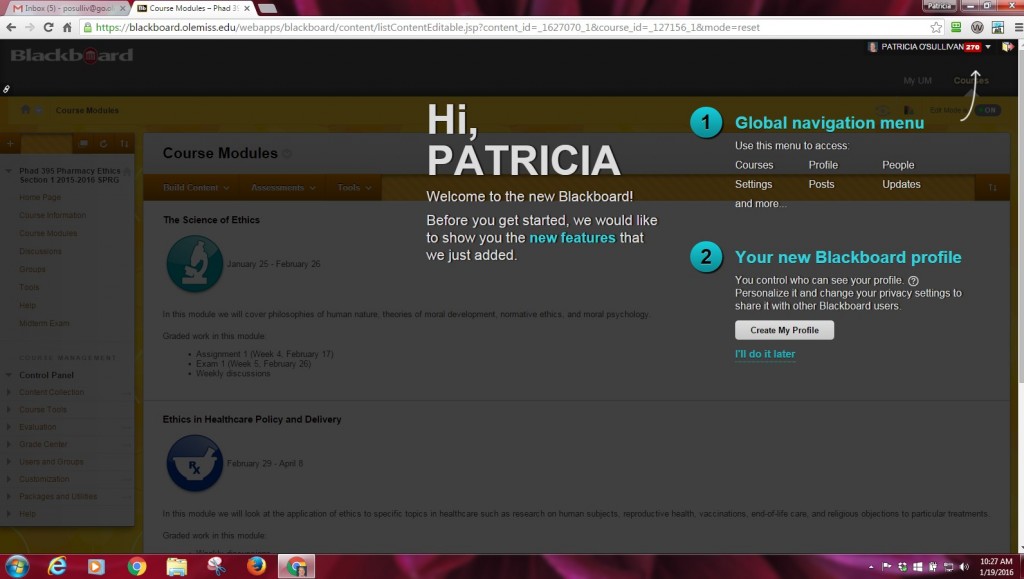Click the reorder icon on the content toolbar
1024x579 pixels.
pos(992,187)
